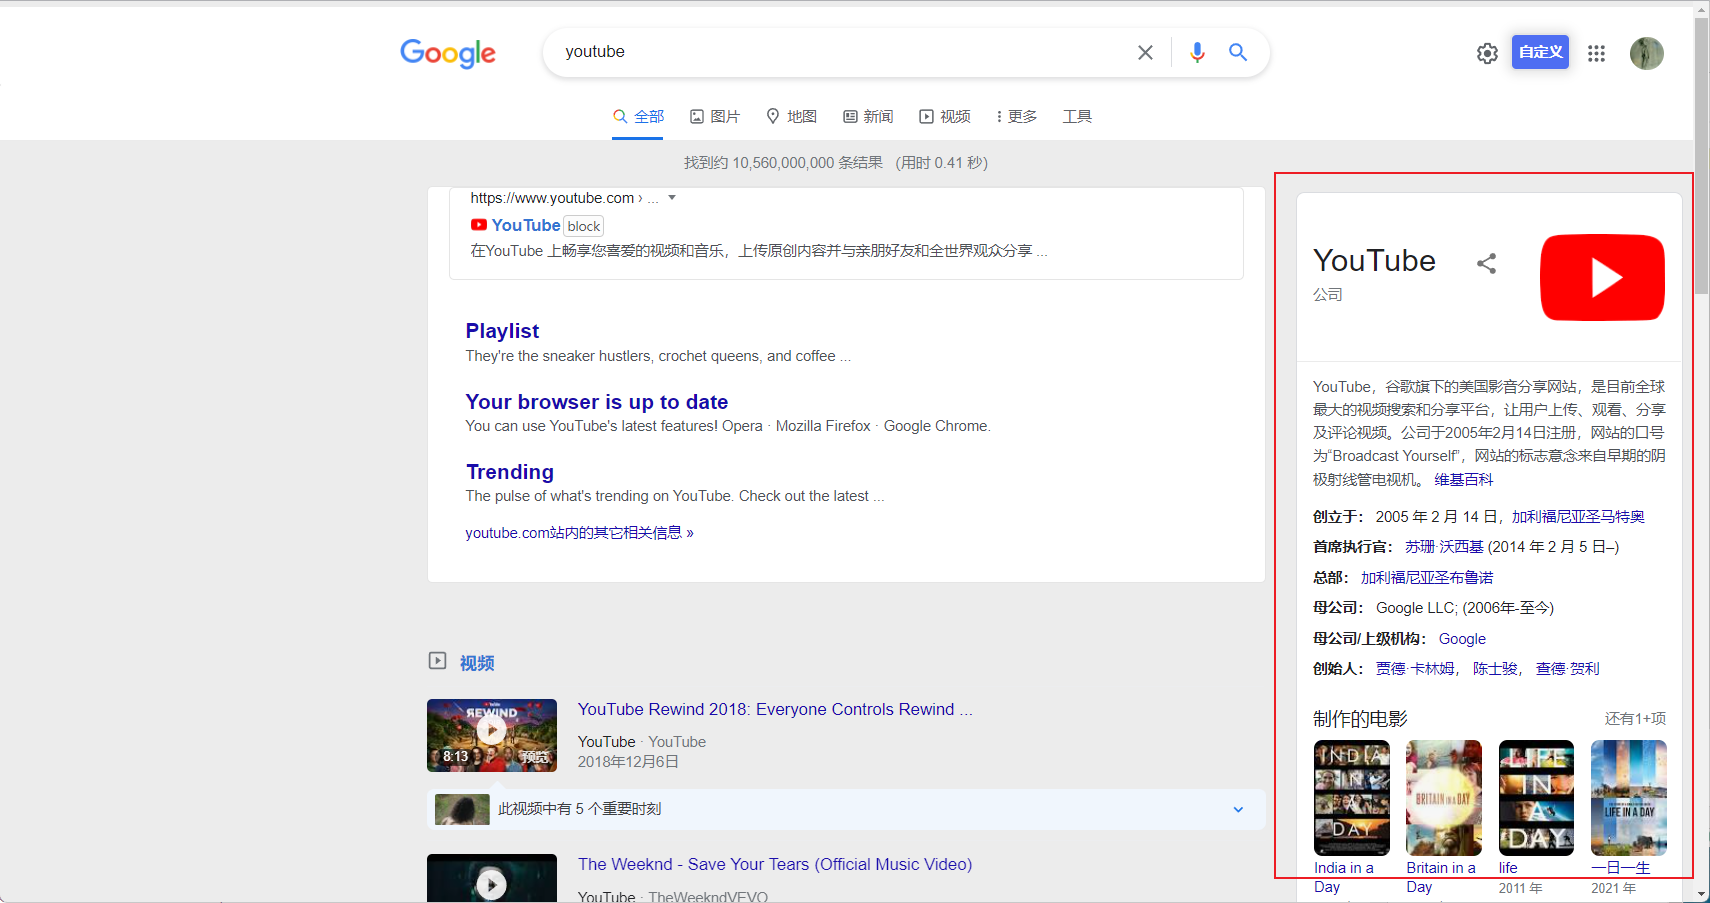Click the 视频 search filter
Screen dimensions: 1710x903
[x=944, y=116]
